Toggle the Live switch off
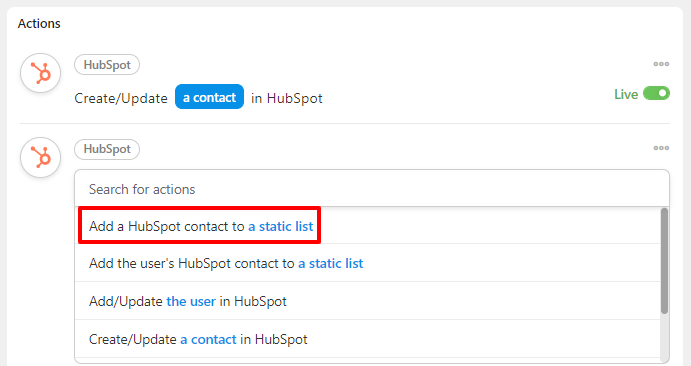 (656, 93)
